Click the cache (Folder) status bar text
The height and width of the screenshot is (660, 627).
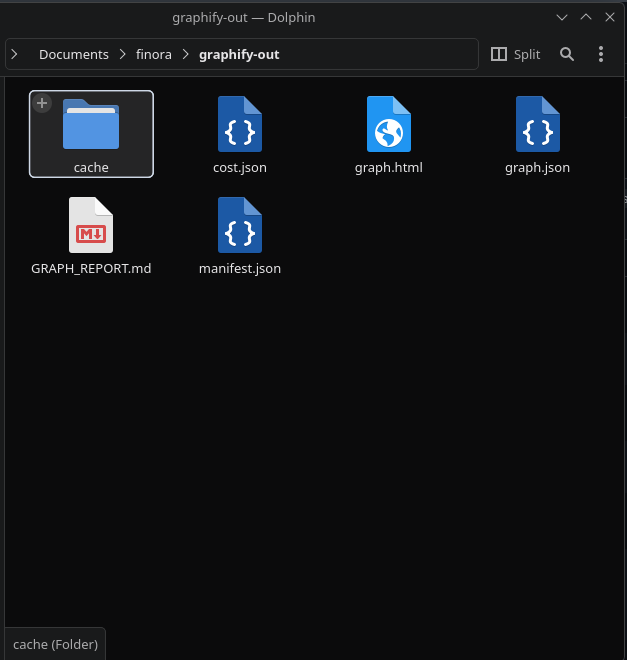point(56,644)
